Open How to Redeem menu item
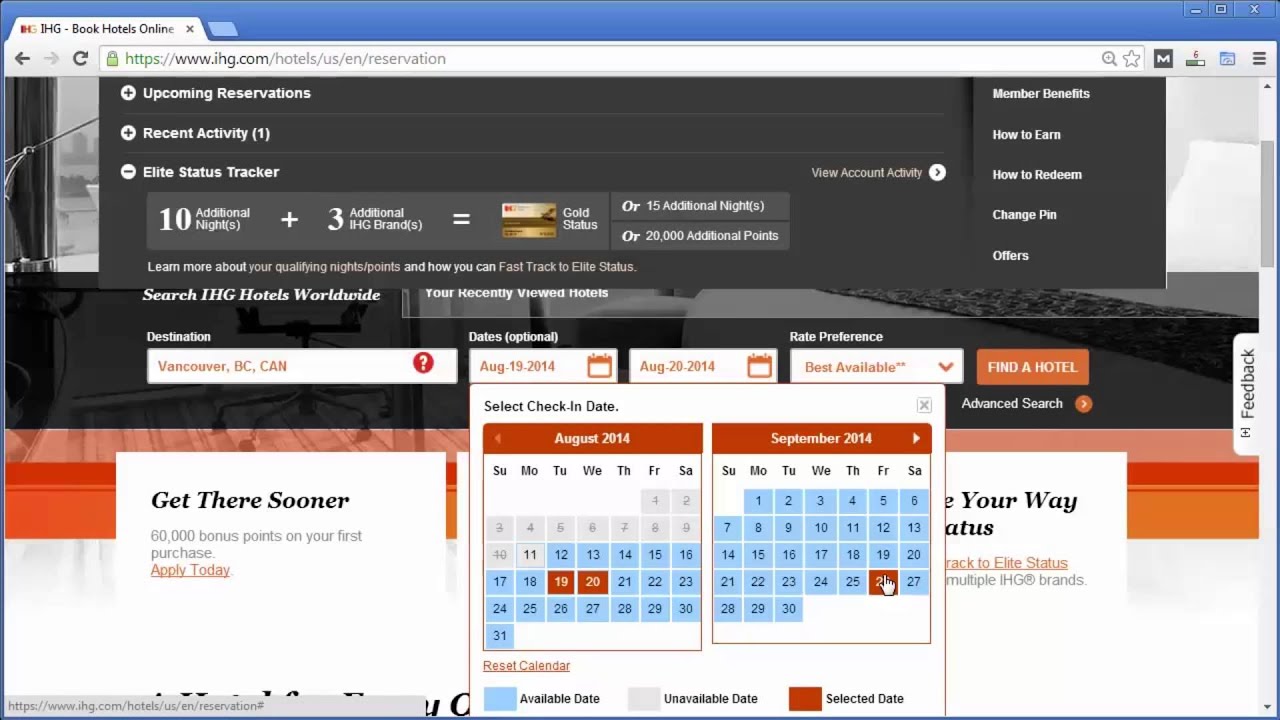1280x720 pixels. coord(1037,175)
